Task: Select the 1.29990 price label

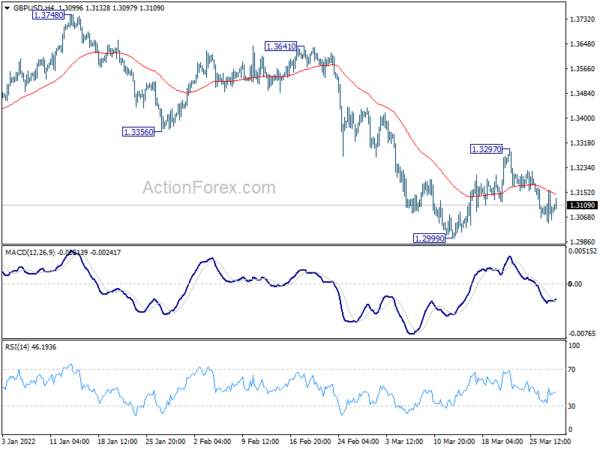Action: (430, 239)
